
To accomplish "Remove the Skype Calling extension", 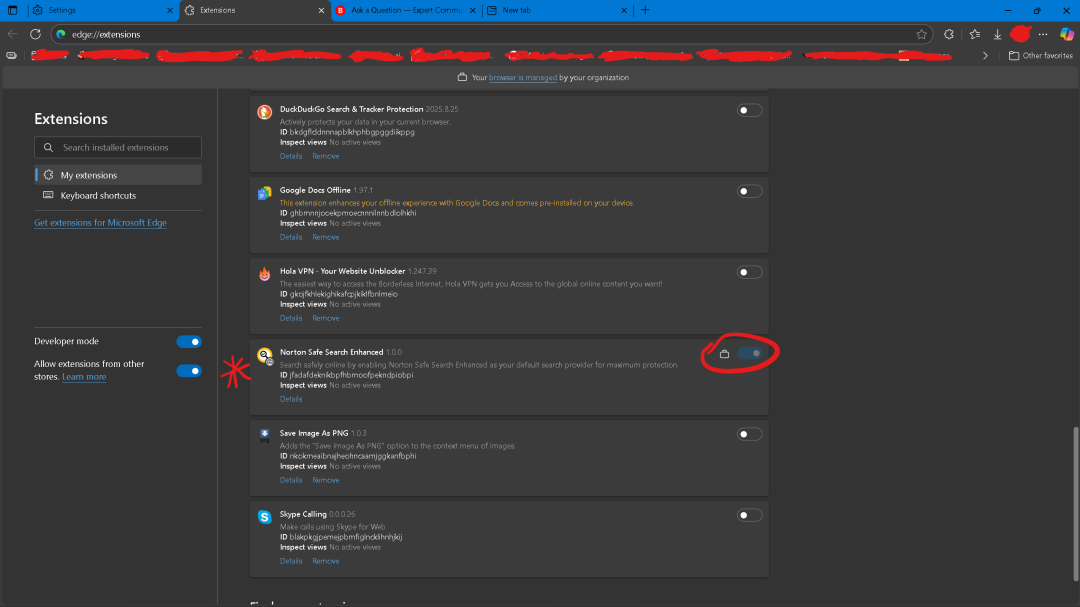I will [x=326, y=562].
